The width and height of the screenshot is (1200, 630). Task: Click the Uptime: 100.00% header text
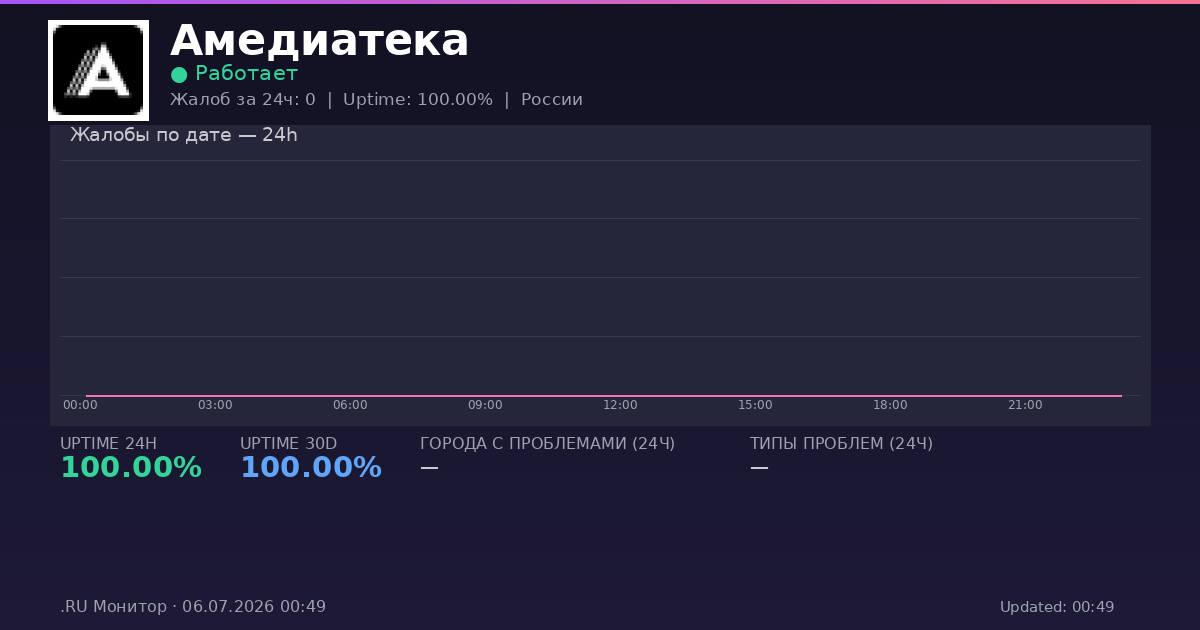418,100
